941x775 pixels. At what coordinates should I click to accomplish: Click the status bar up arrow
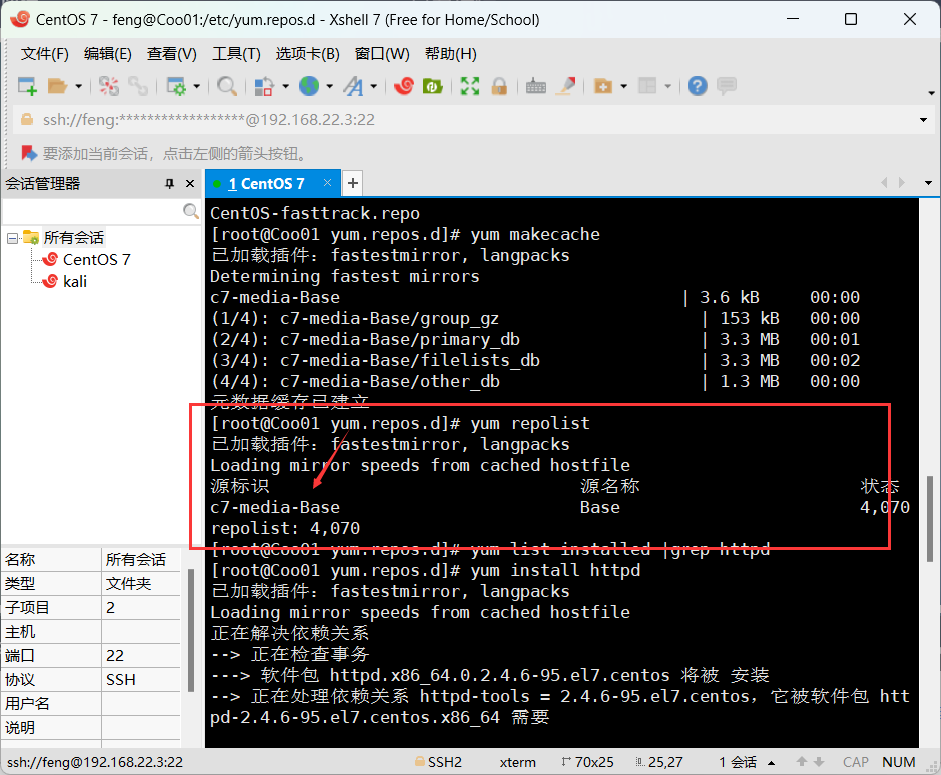(x=801, y=762)
